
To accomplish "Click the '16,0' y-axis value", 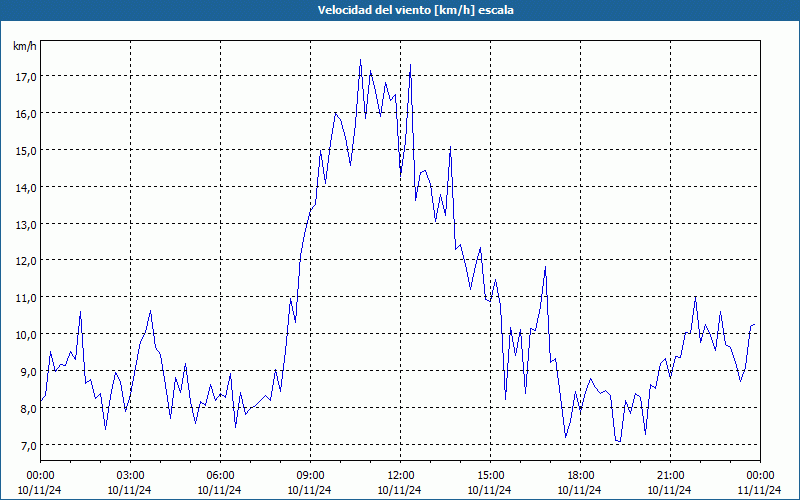I will tap(26, 114).
